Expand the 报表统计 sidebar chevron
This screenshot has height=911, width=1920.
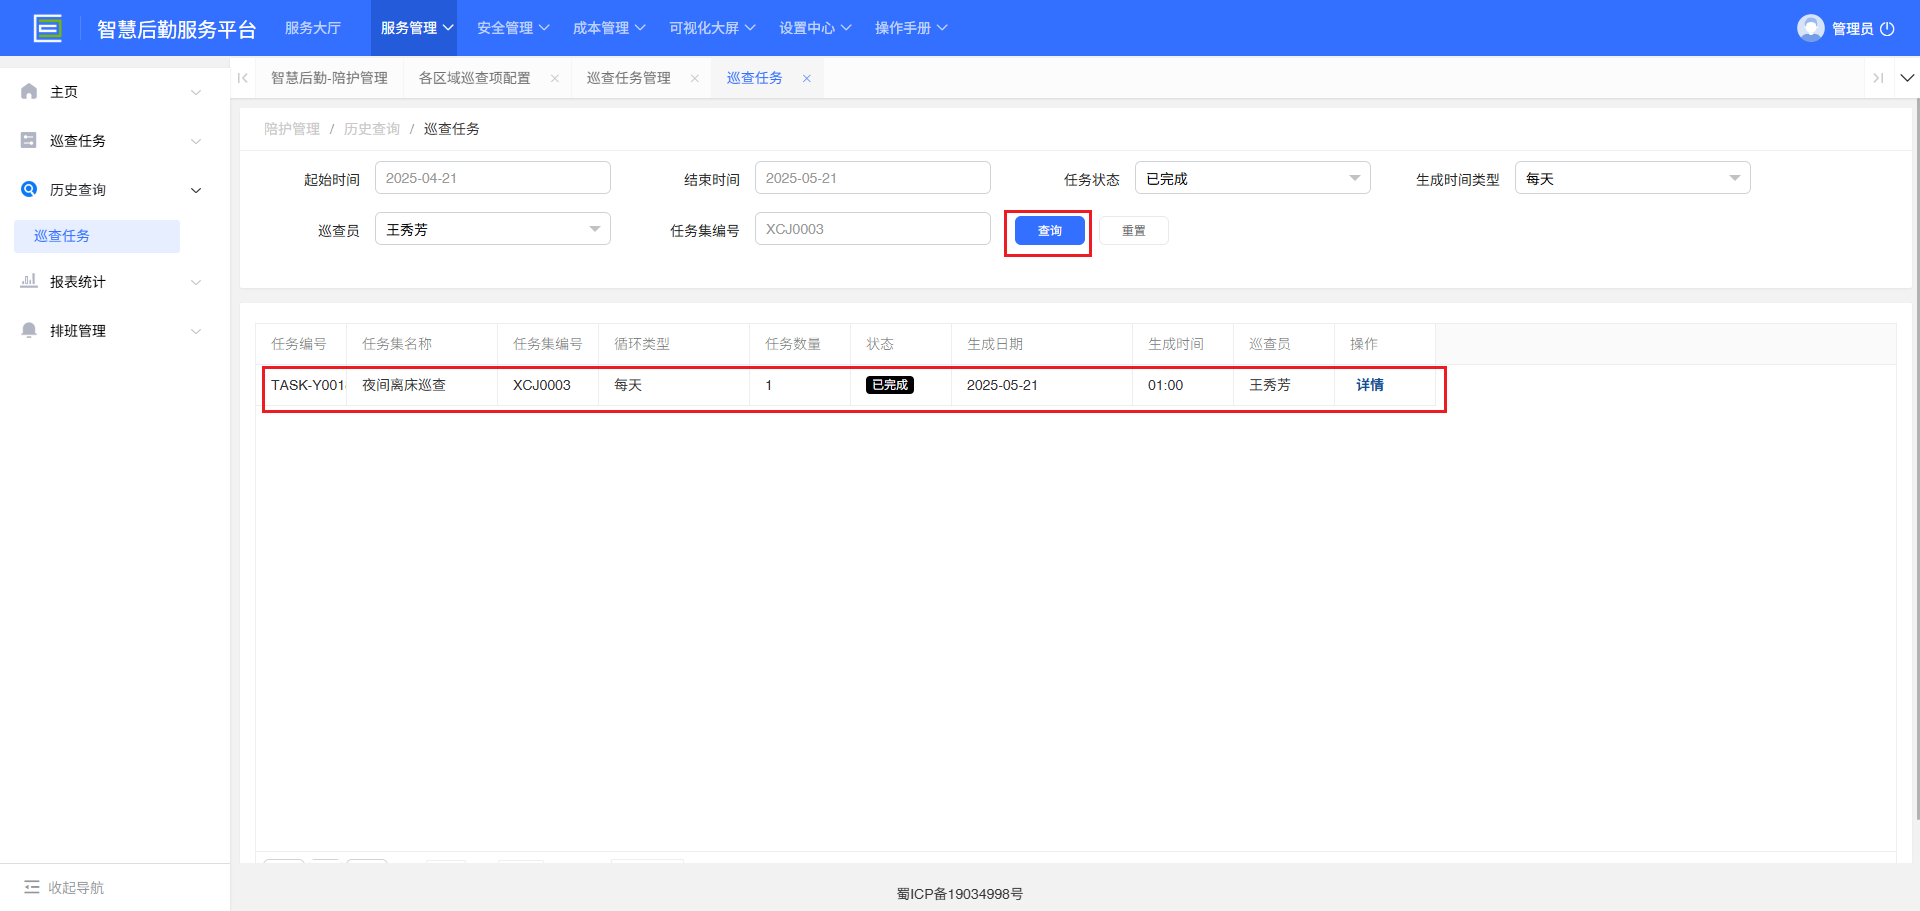tap(196, 282)
